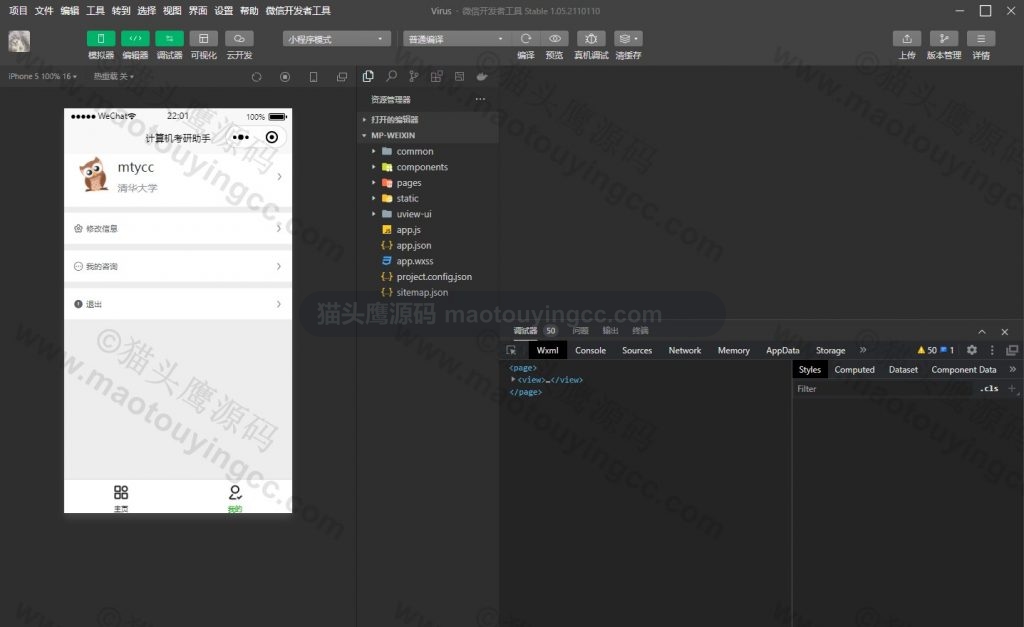Open the 工具 menu
Image resolution: width=1024 pixels, height=627 pixels.
95,10
